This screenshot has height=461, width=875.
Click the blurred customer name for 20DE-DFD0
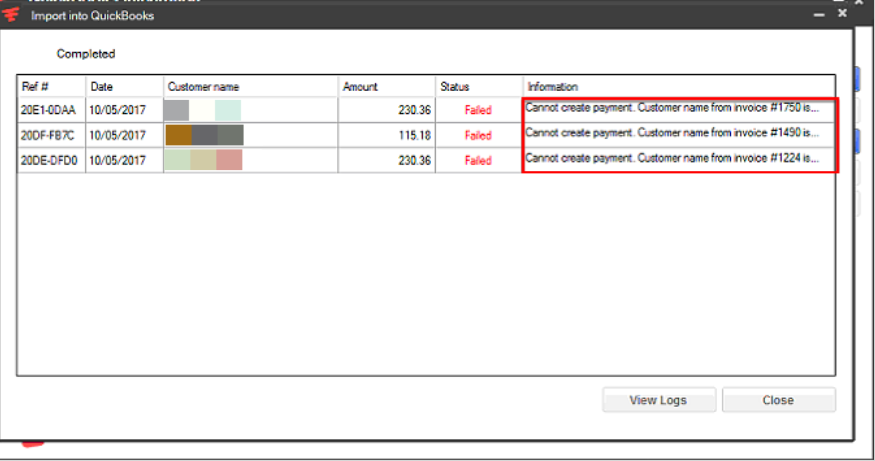(x=203, y=160)
